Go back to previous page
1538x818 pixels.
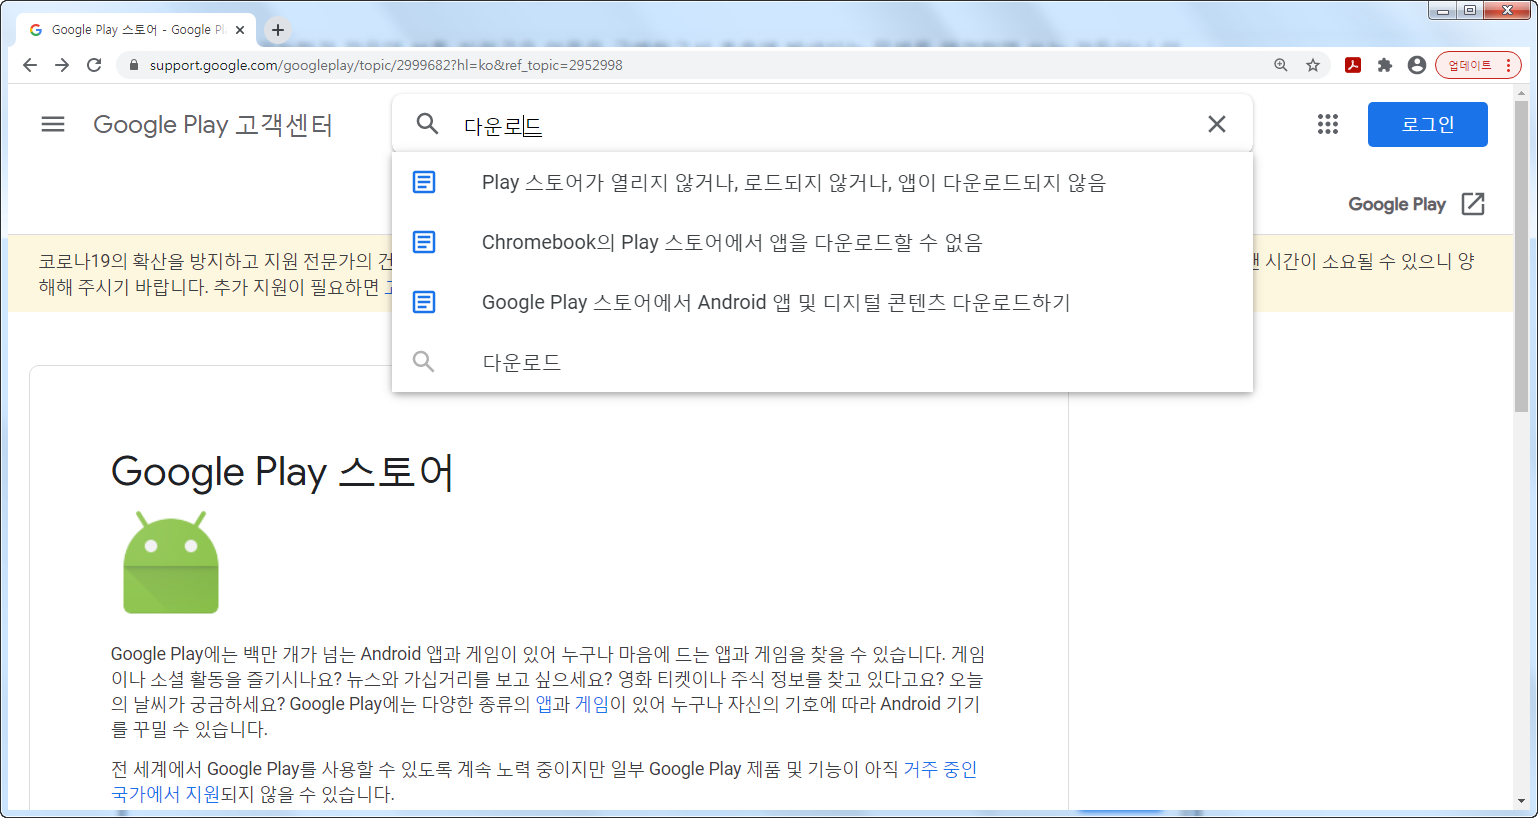[x=30, y=65]
